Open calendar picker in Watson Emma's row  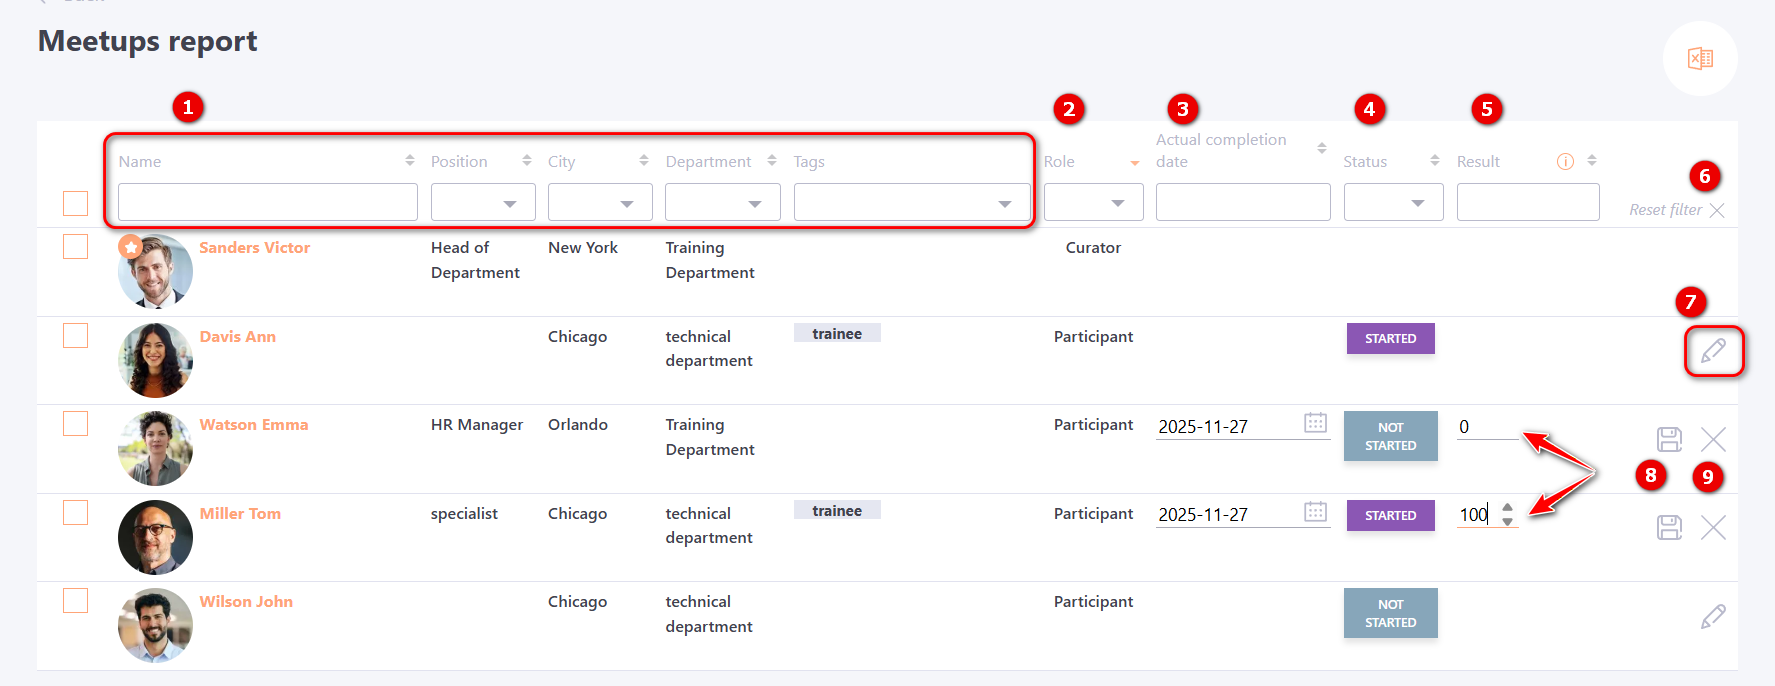point(1315,423)
